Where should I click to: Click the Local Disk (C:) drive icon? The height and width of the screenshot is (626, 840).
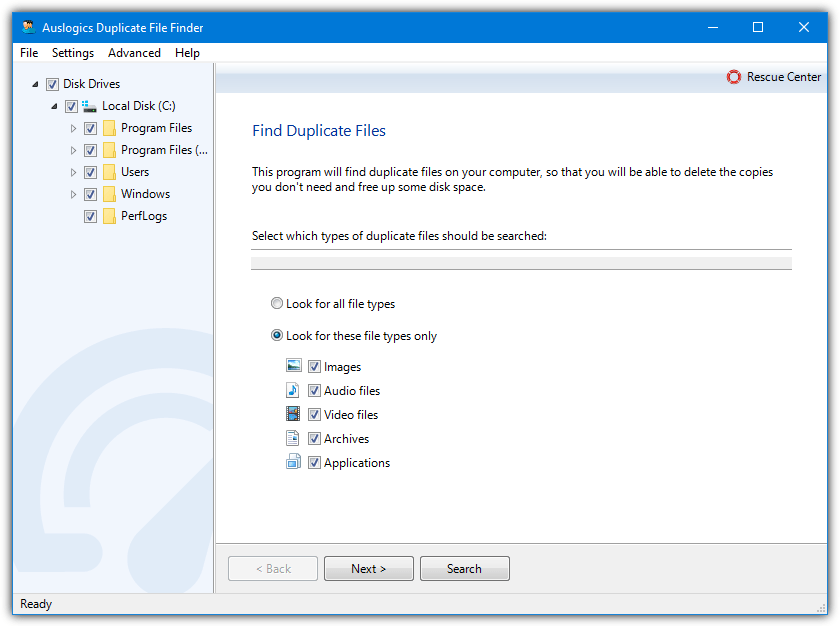point(89,106)
